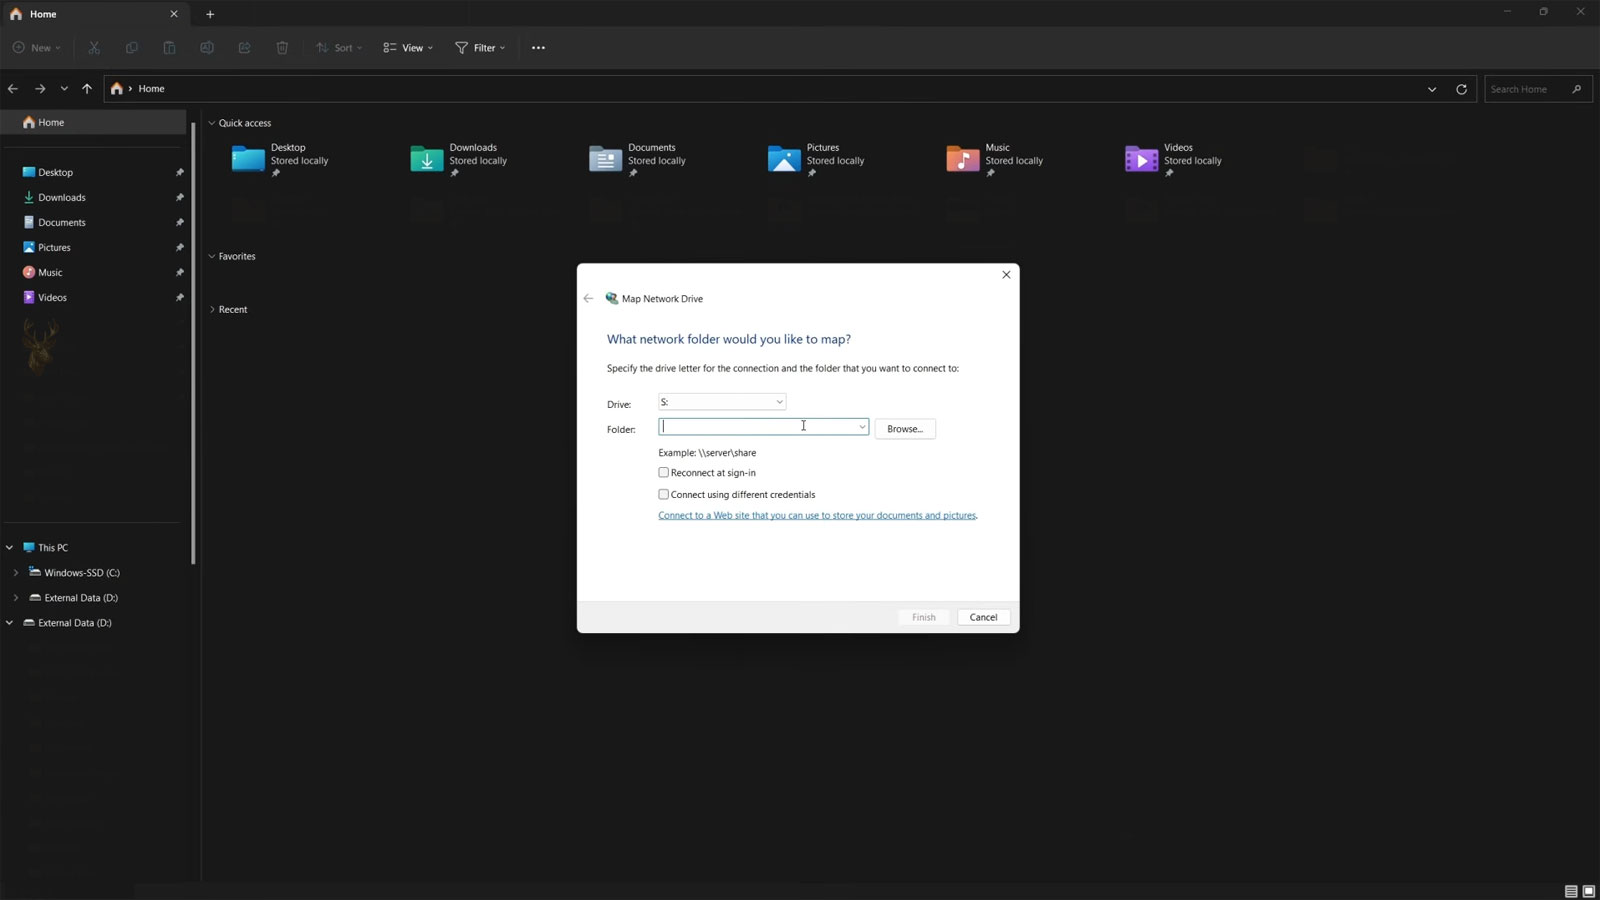This screenshot has height=900, width=1600.
Task: Enable Connect using different credentials checkbox
Action: tap(663, 494)
